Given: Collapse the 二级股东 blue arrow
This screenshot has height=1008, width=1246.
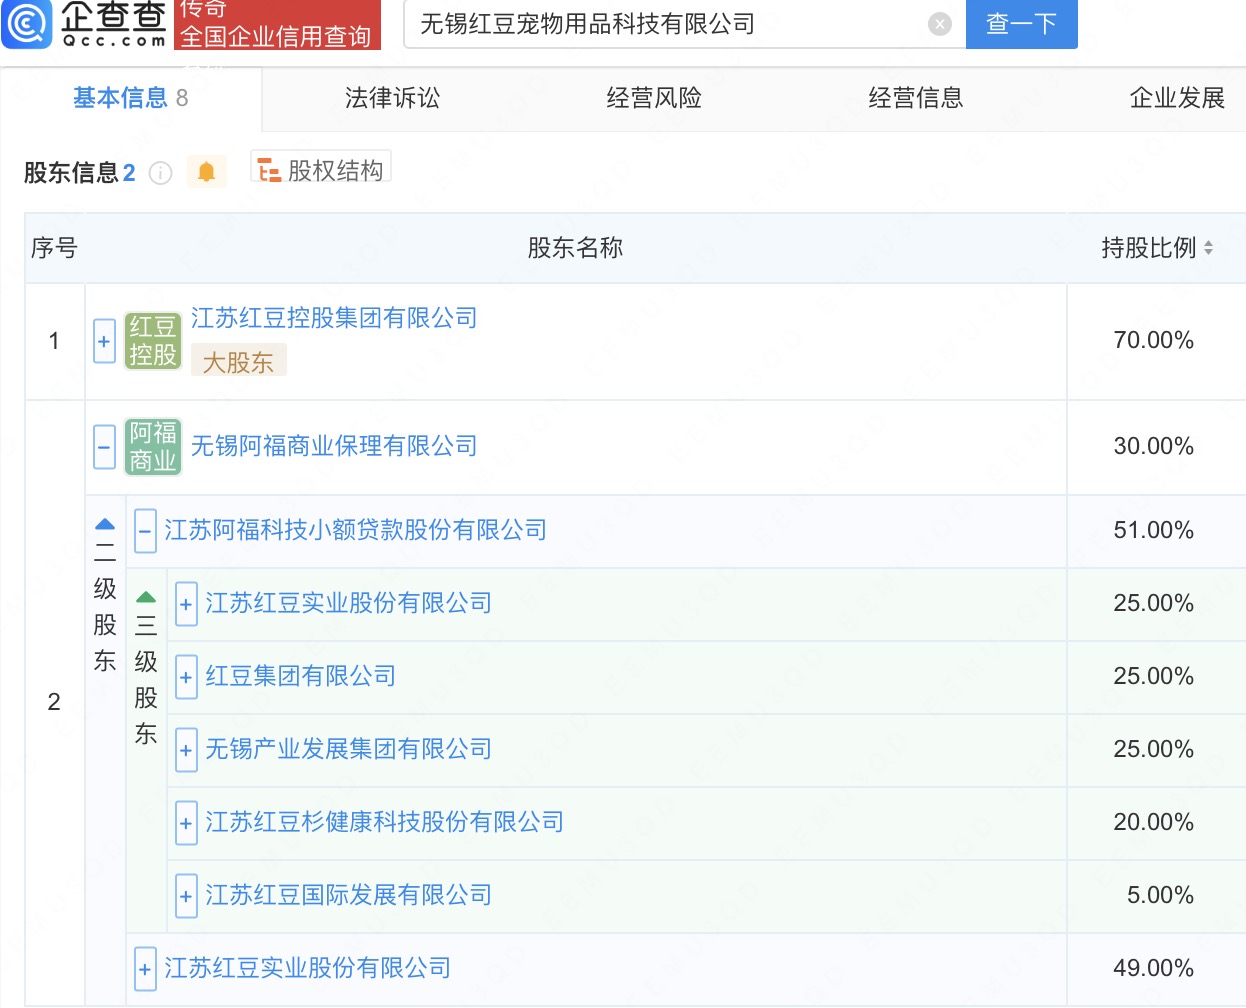Looking at the screenshot, I should pyautogui.click(x=105, y=524).
